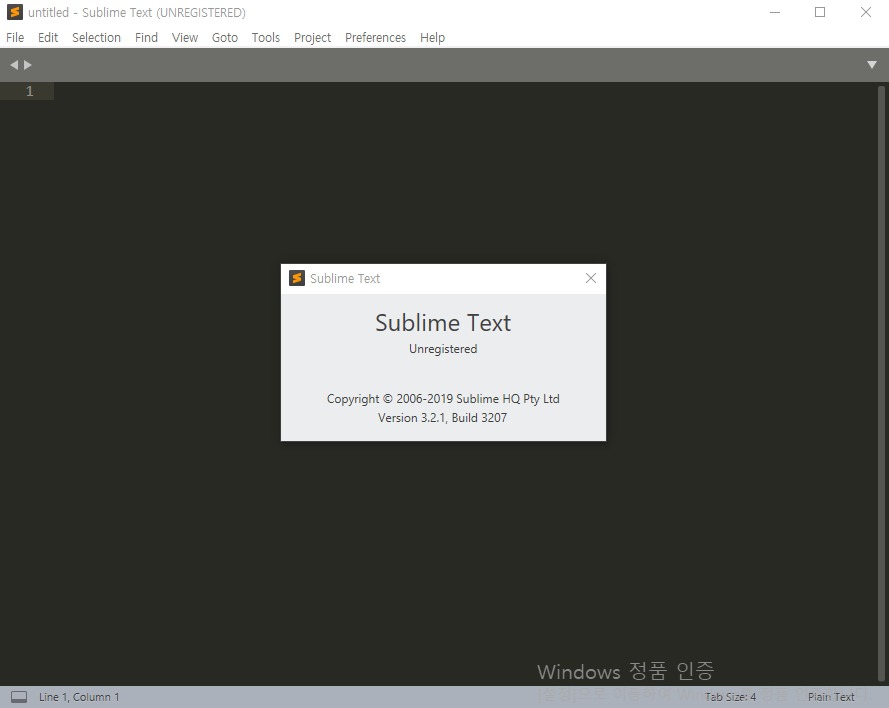Open the Tools menu
The height and width of the screenshot is (708, 889).
(x=266, y=37)
